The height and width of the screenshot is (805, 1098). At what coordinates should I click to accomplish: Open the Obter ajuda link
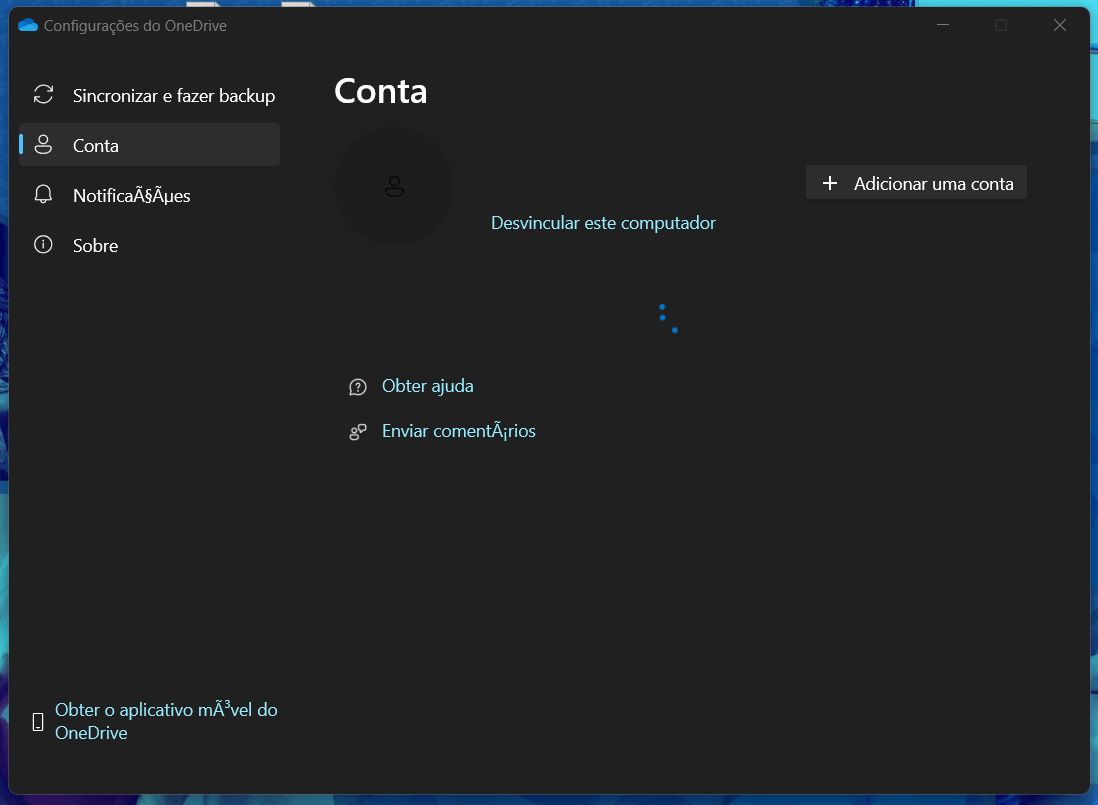pyautogui.click(x=427, y=386)
